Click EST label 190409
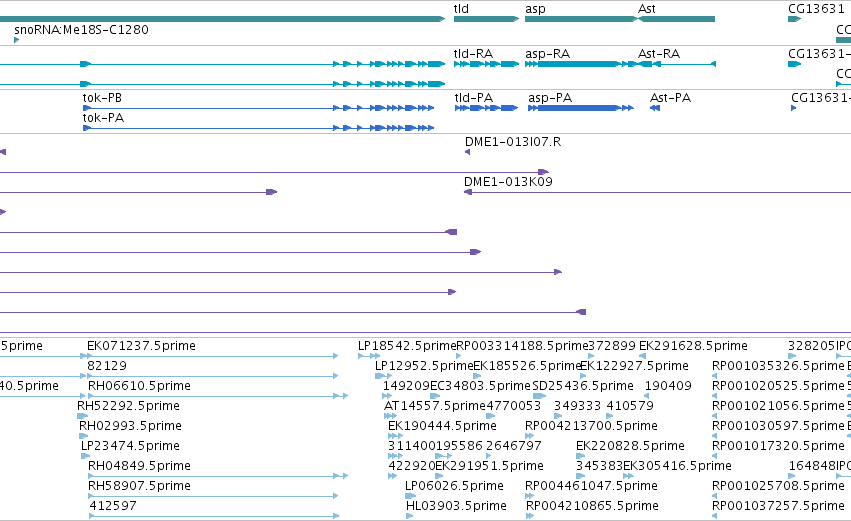Screen dimensions: 851x521 click(x=668, y=386)
